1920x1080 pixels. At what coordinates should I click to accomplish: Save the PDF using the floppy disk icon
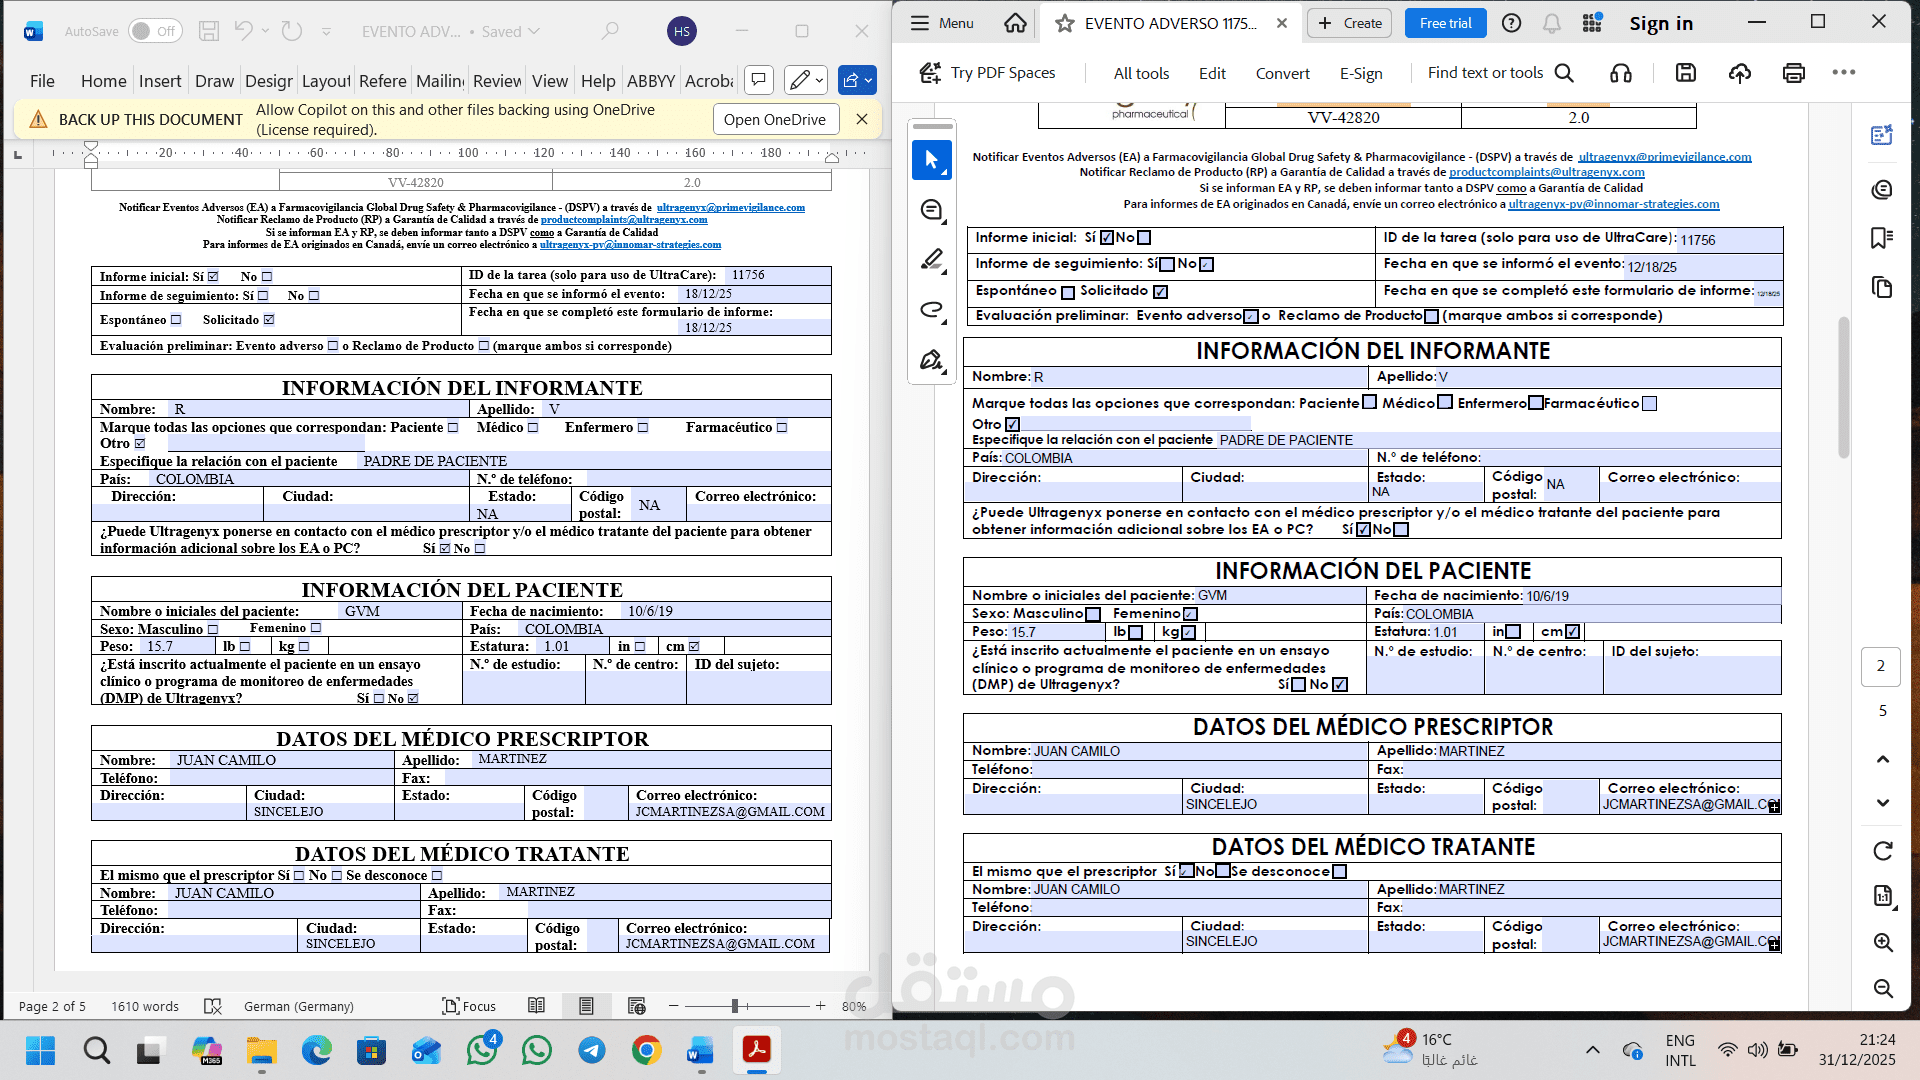point(1686,73)
